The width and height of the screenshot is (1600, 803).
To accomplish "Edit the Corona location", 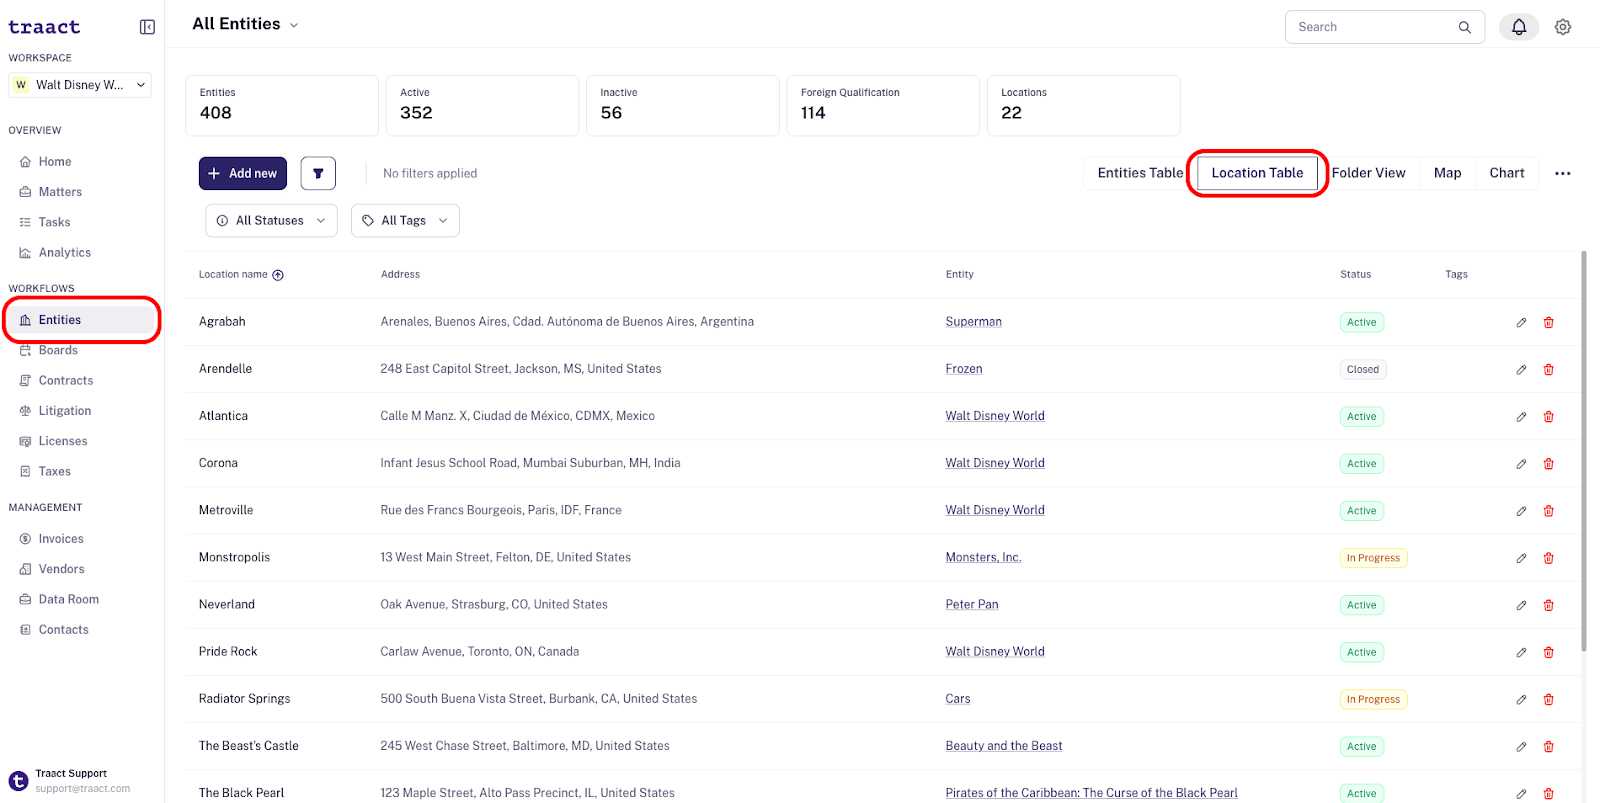I will 1521,463.
